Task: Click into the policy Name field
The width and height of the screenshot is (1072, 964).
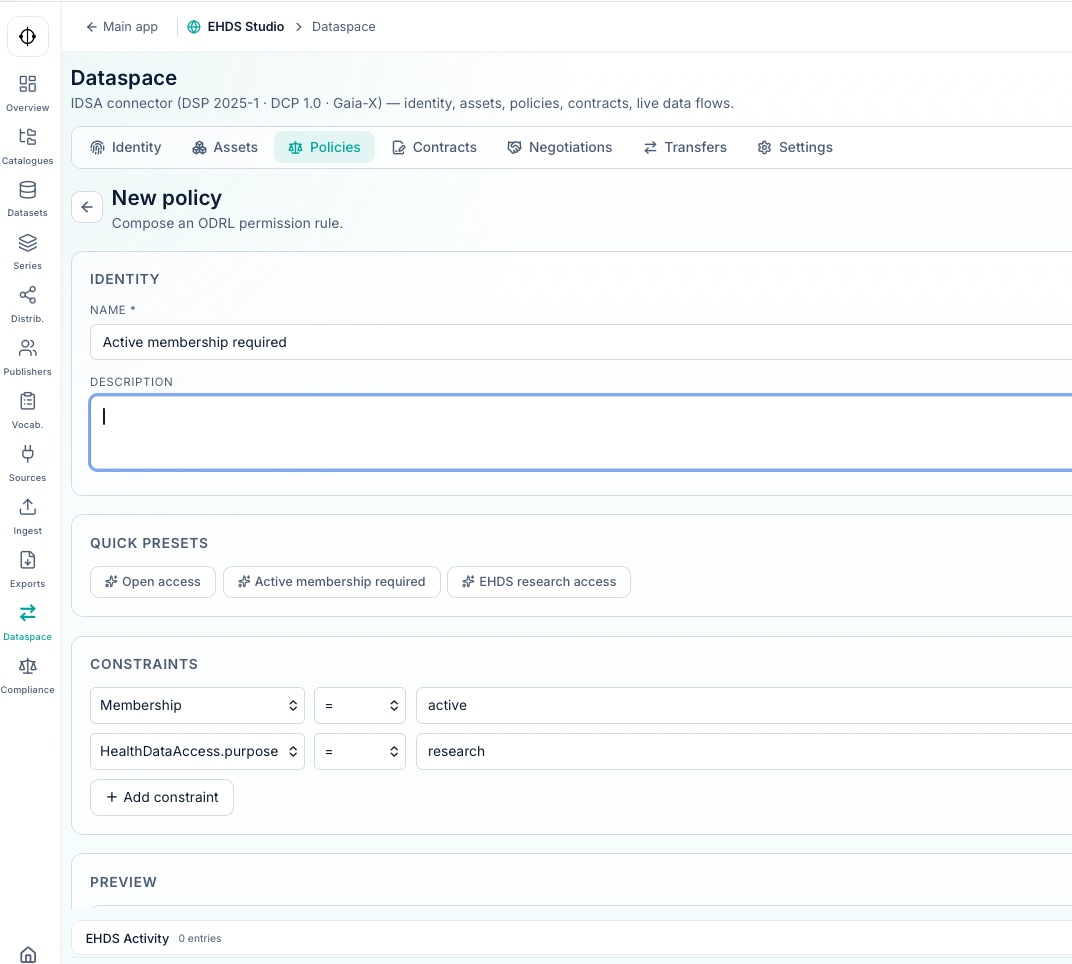Action: (580, 342)
